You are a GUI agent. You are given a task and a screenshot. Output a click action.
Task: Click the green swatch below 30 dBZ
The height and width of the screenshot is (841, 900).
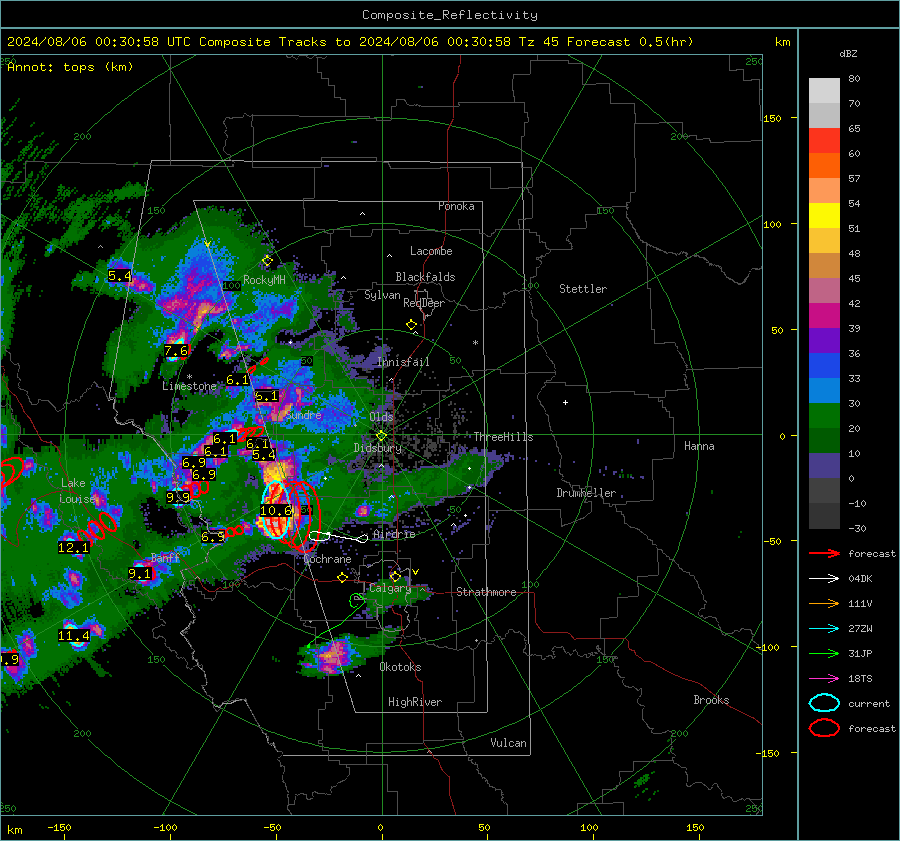pyautogui.click(x=824, y=416)
